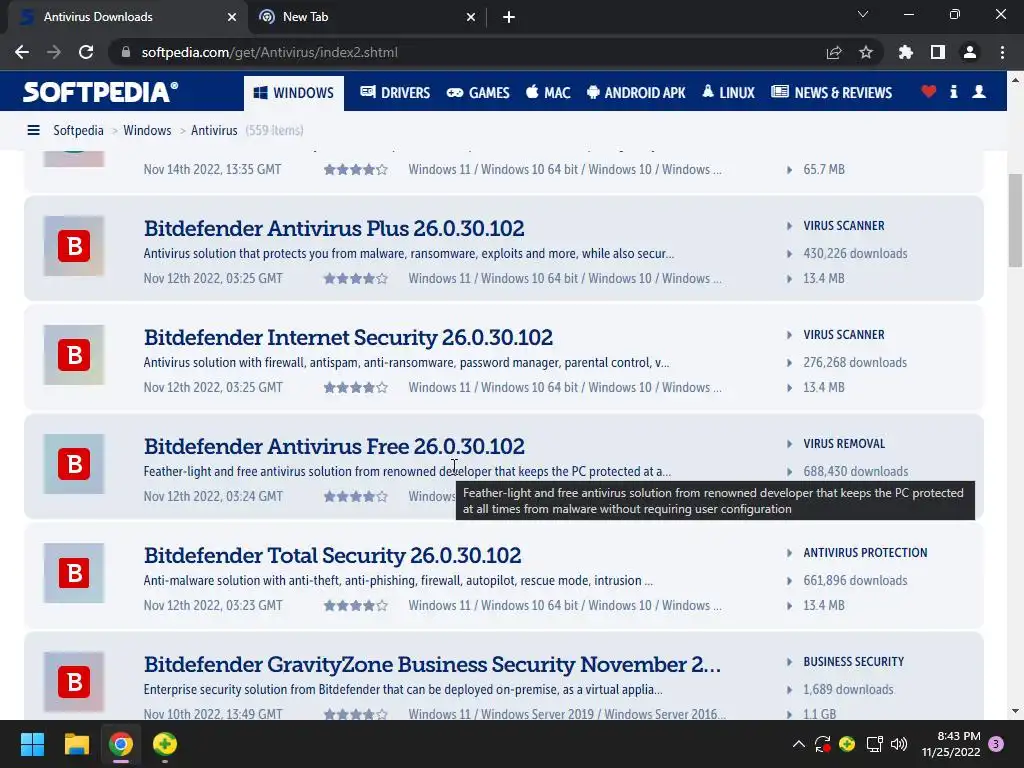Open Bitdefender Antivirus Plus 26.0.30.102 title
Screen dimensions: 1024x768
334,229
